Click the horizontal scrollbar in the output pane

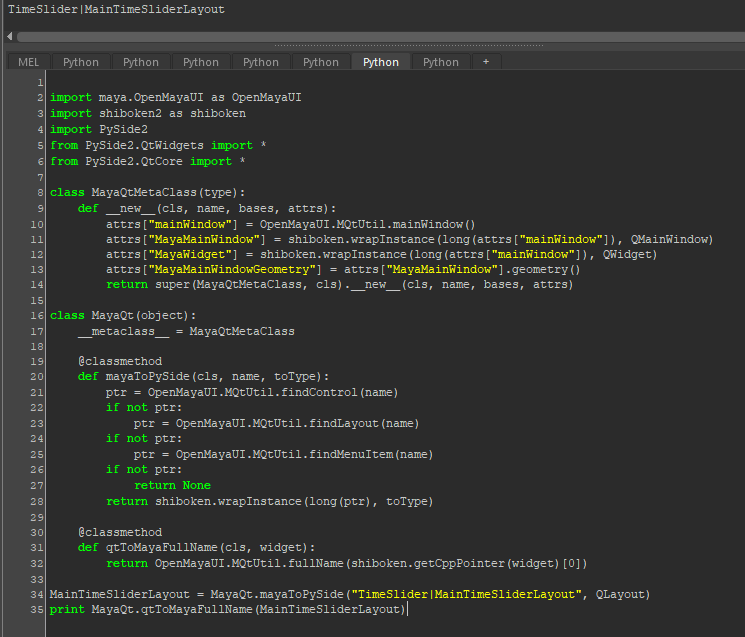pyautogui.click(x=380, y=36)
